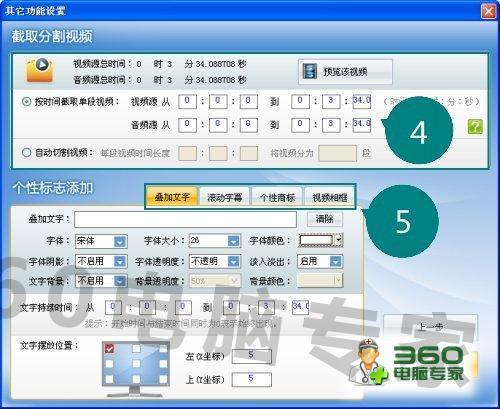Click the 叠加文字 text input field
Viewport: 500px width, 409px height.
coord(185,219)
